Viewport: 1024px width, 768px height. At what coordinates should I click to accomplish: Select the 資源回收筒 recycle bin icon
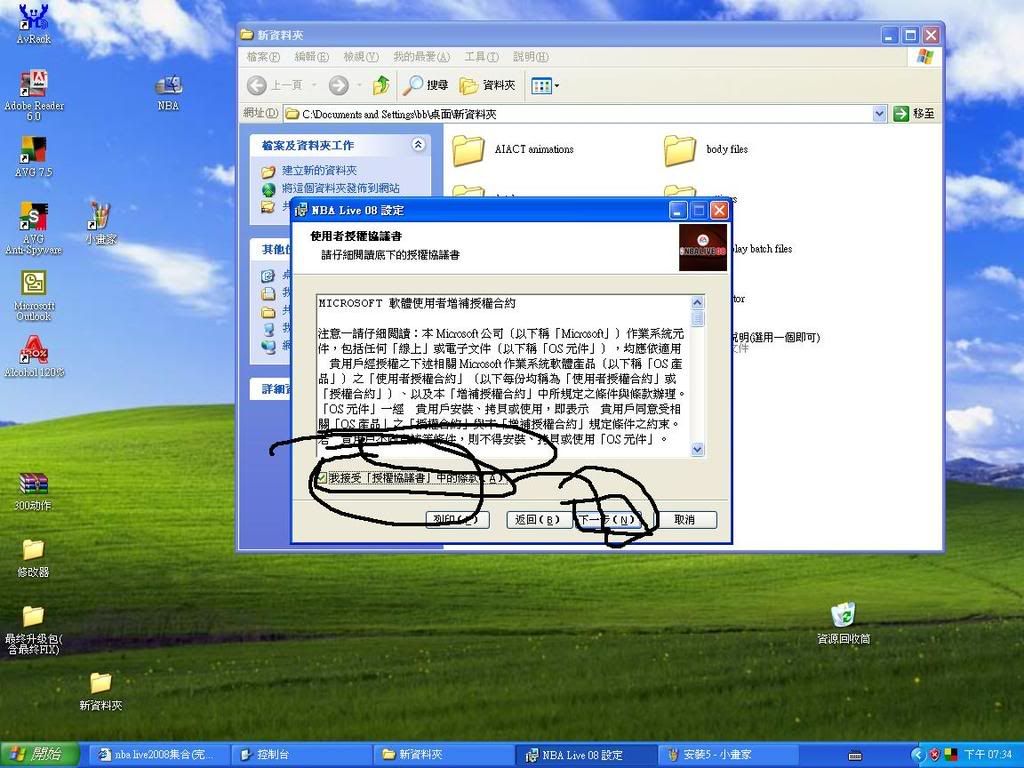click(x=843, y=624)
